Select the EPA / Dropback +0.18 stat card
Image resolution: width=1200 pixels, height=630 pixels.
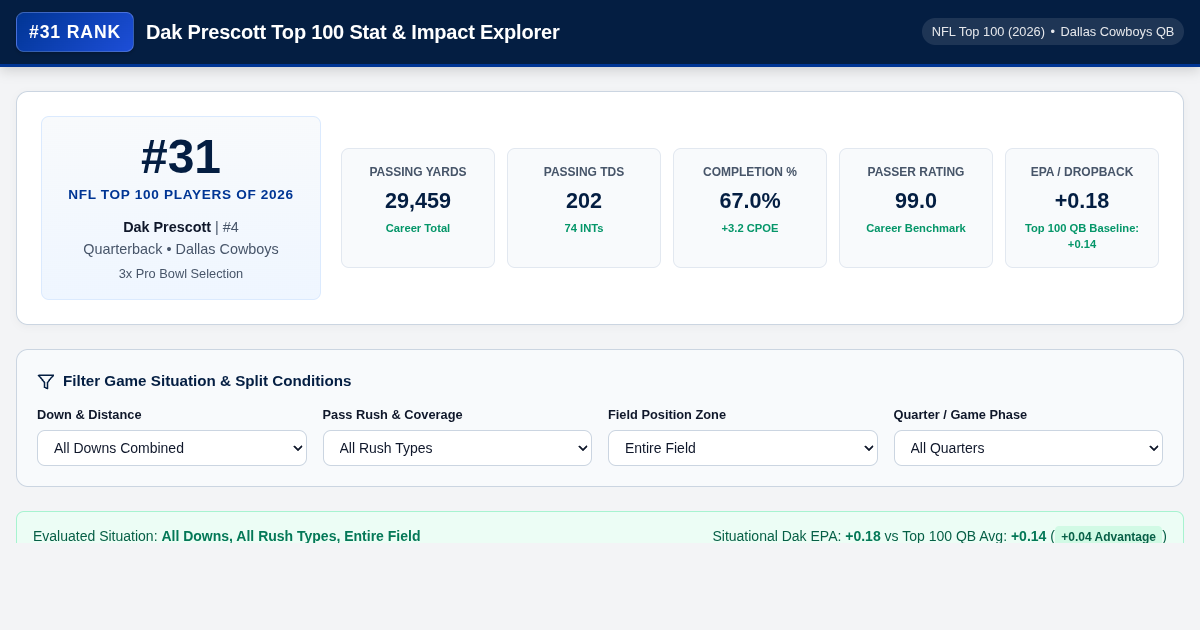click(x=1082, y=208)
